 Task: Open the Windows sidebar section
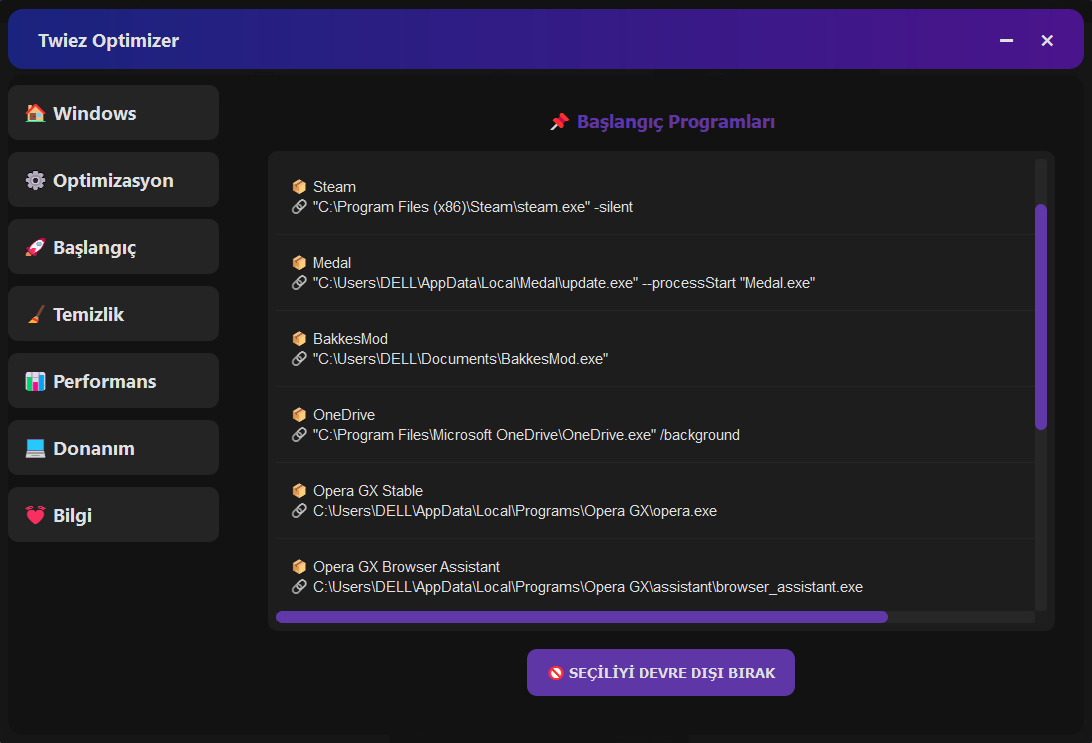(x=114, y=113)
